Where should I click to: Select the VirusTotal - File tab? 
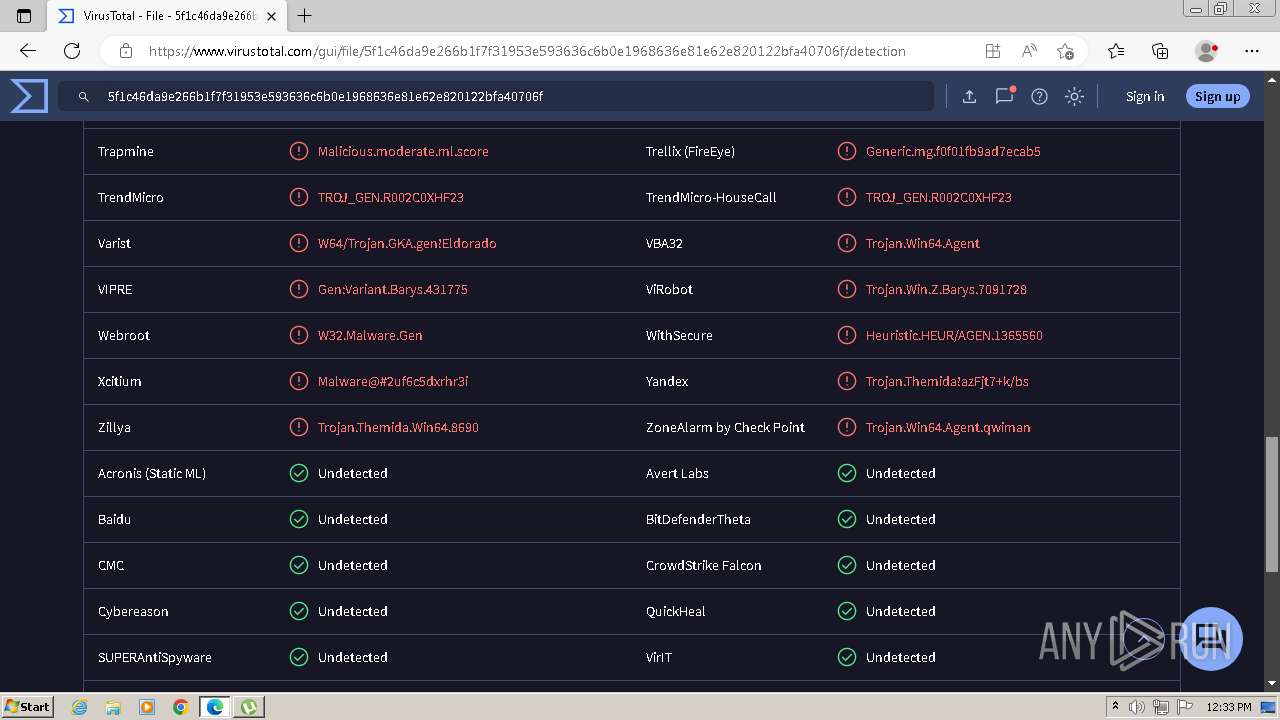pyautogui.click(x=168, y=16)
